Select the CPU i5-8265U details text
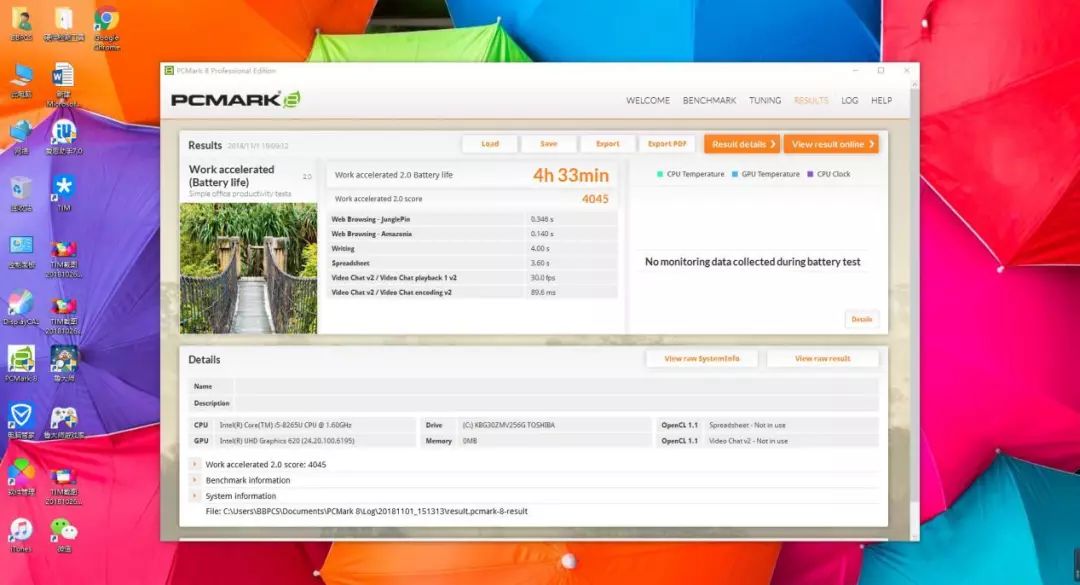 click(x=285, y=425)
